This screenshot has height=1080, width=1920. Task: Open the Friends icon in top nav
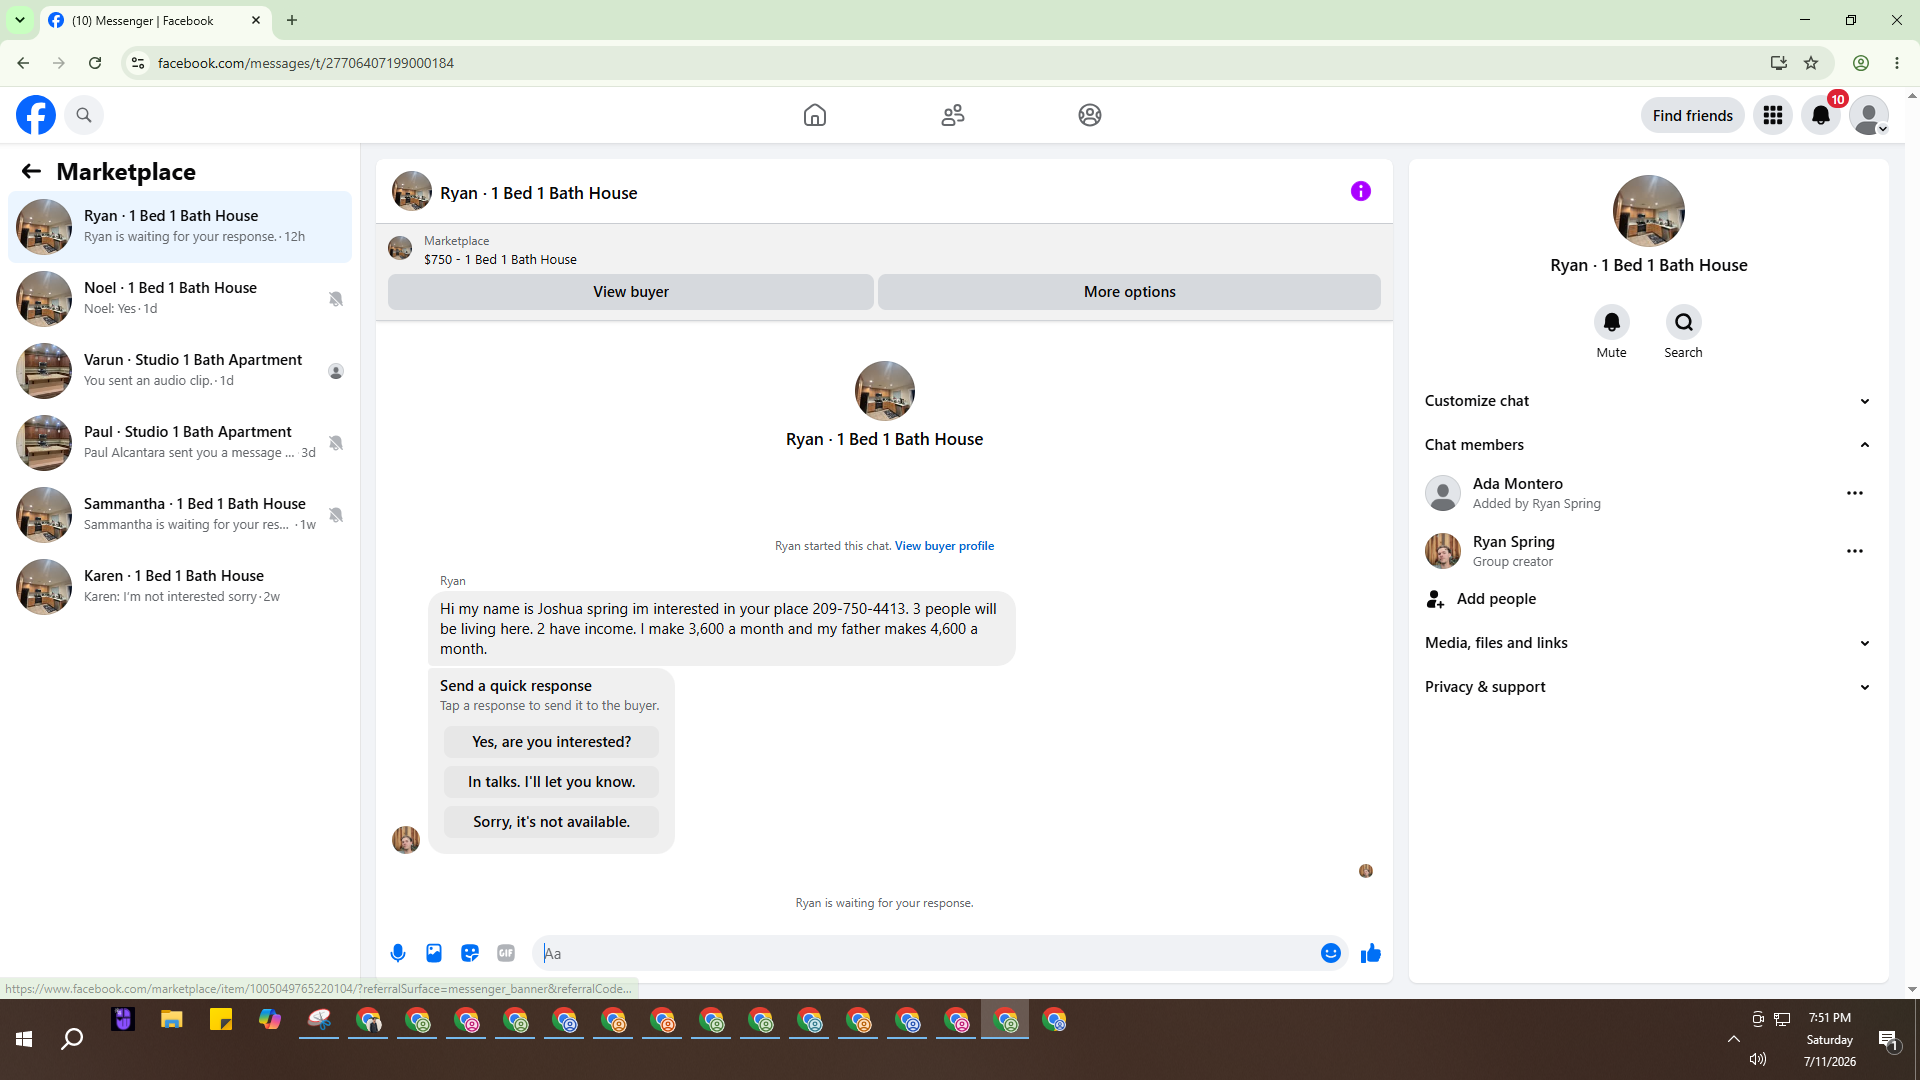pos(953,115)
